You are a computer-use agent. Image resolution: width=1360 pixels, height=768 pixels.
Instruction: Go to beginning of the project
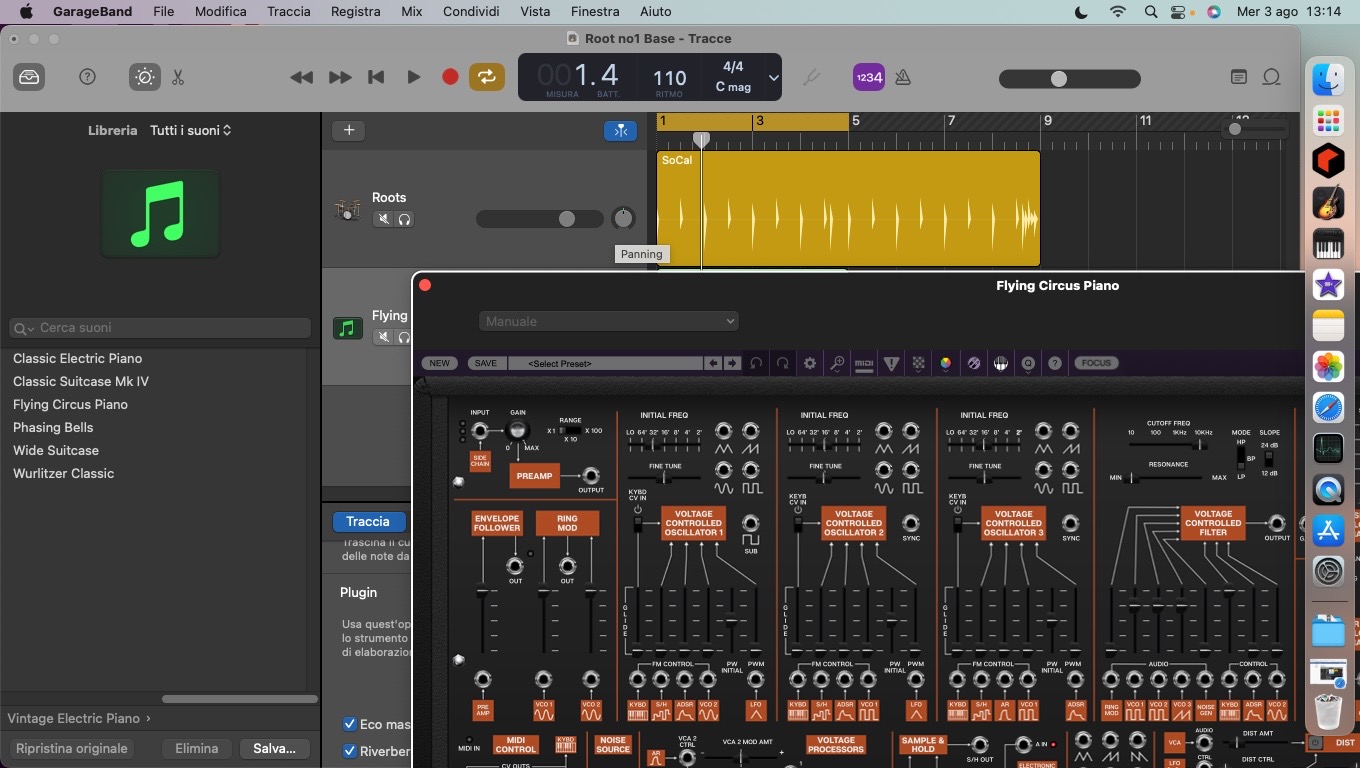pos(376,77)
